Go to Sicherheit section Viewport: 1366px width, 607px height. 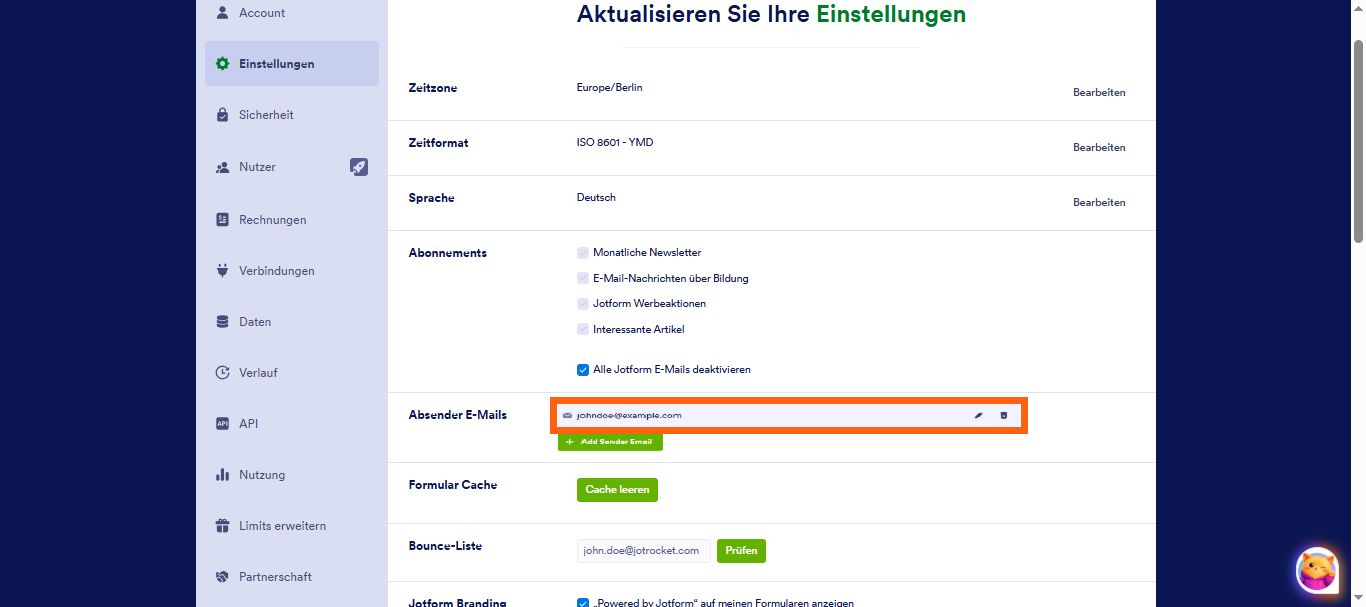292,115
